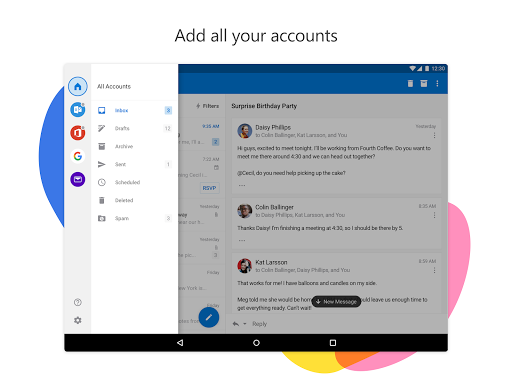Delete the conversation with trash icon

pos(410,83)
